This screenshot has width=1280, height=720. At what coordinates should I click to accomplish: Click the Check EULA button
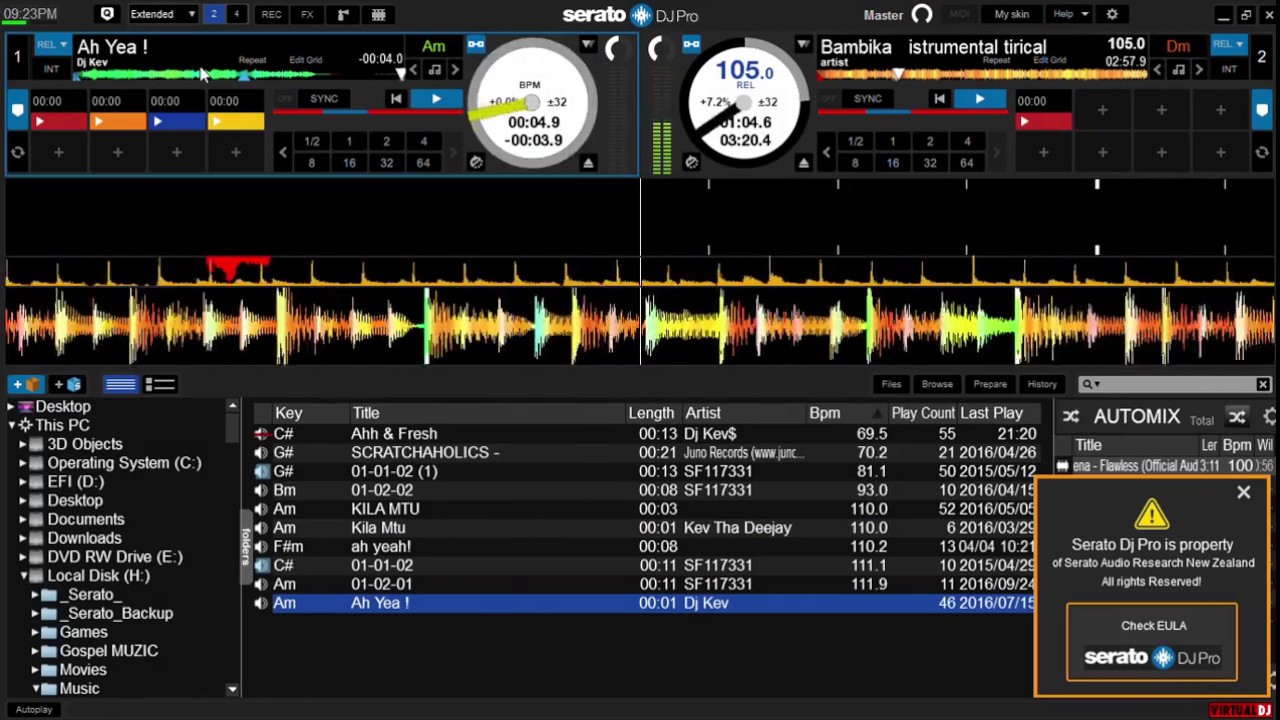(x=1152, y=643)
